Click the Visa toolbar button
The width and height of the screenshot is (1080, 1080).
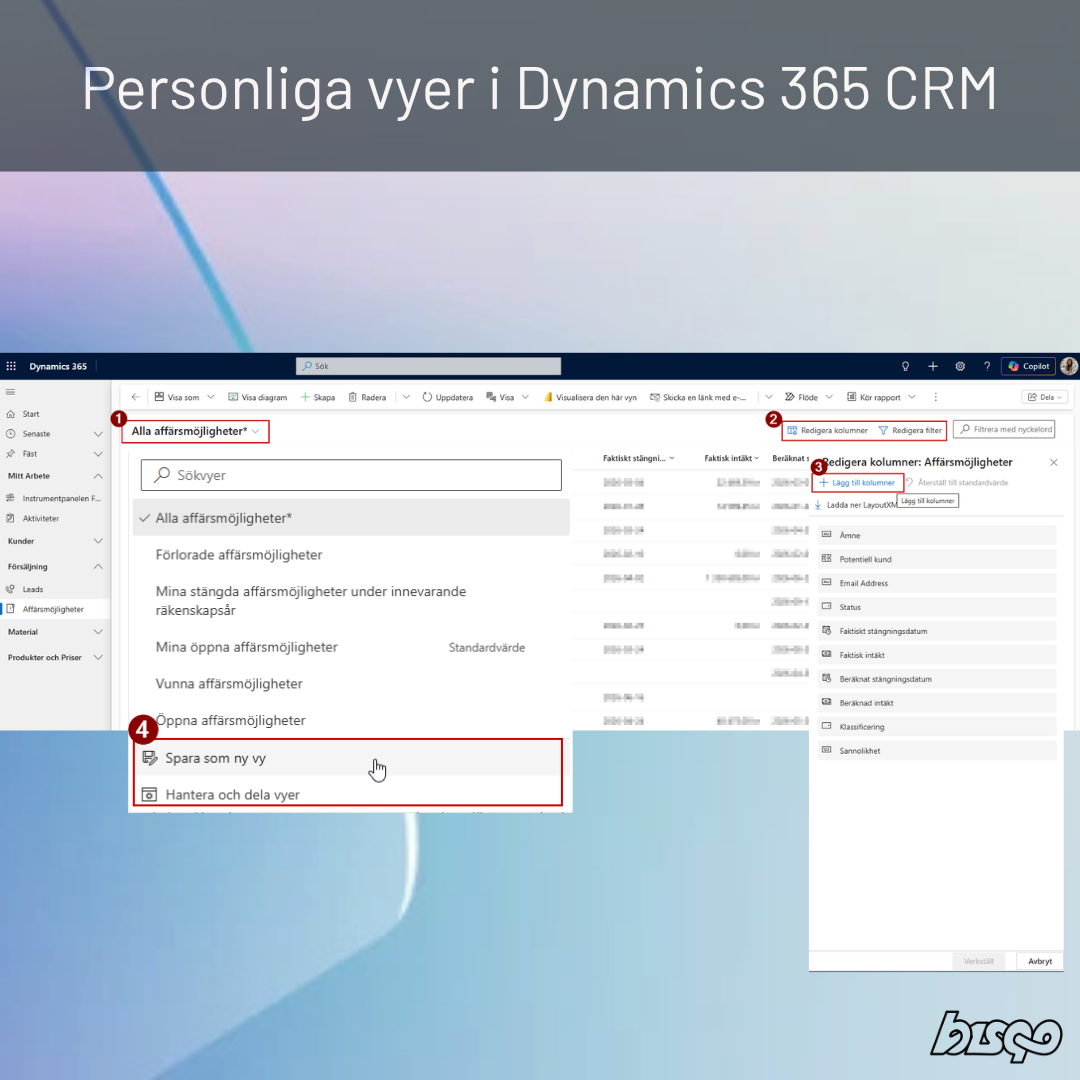[x=501, y=397]
